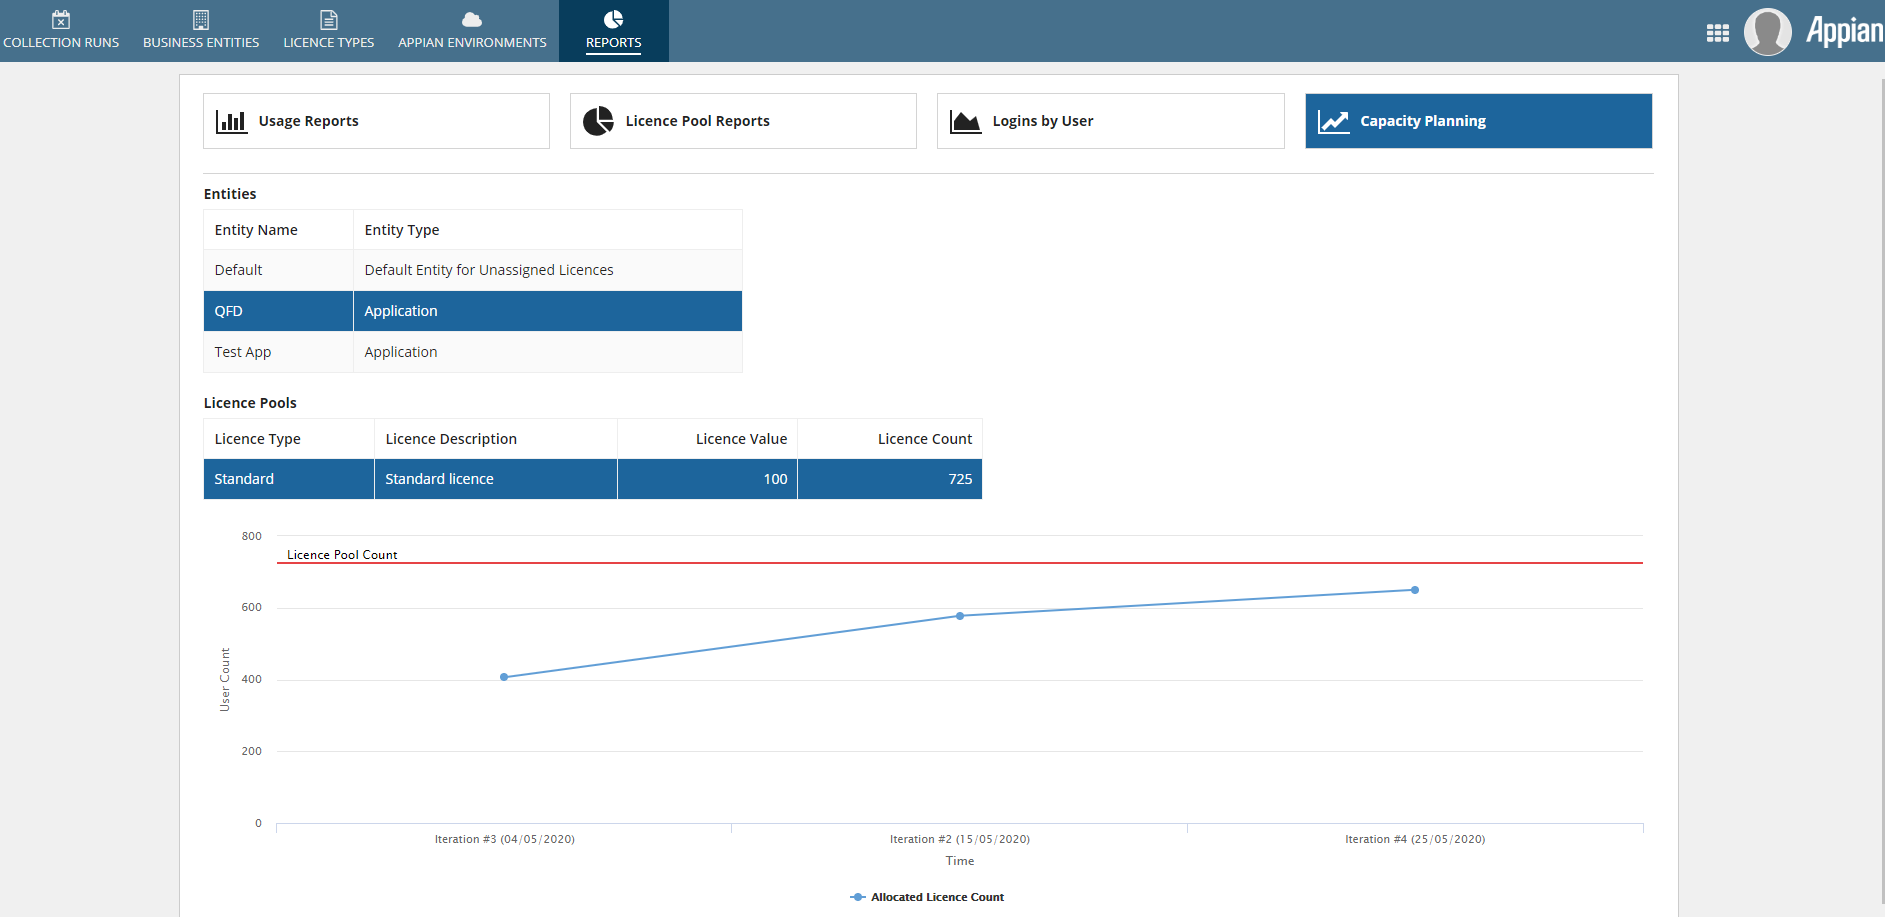This screenshot has width=1885, height=917.
Task: Click the Licence Pool Reports pie icon
Action: point(598,121)
